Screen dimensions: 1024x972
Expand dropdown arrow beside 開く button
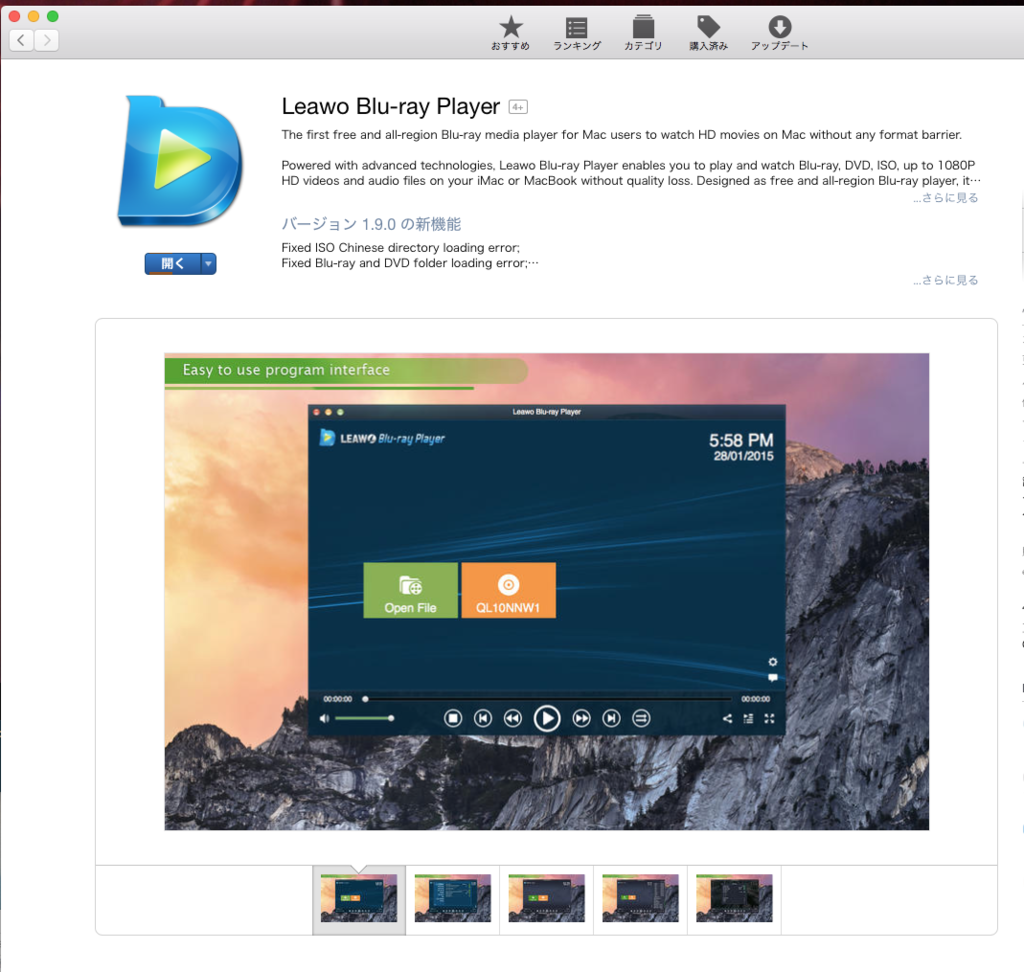(208, 263)
